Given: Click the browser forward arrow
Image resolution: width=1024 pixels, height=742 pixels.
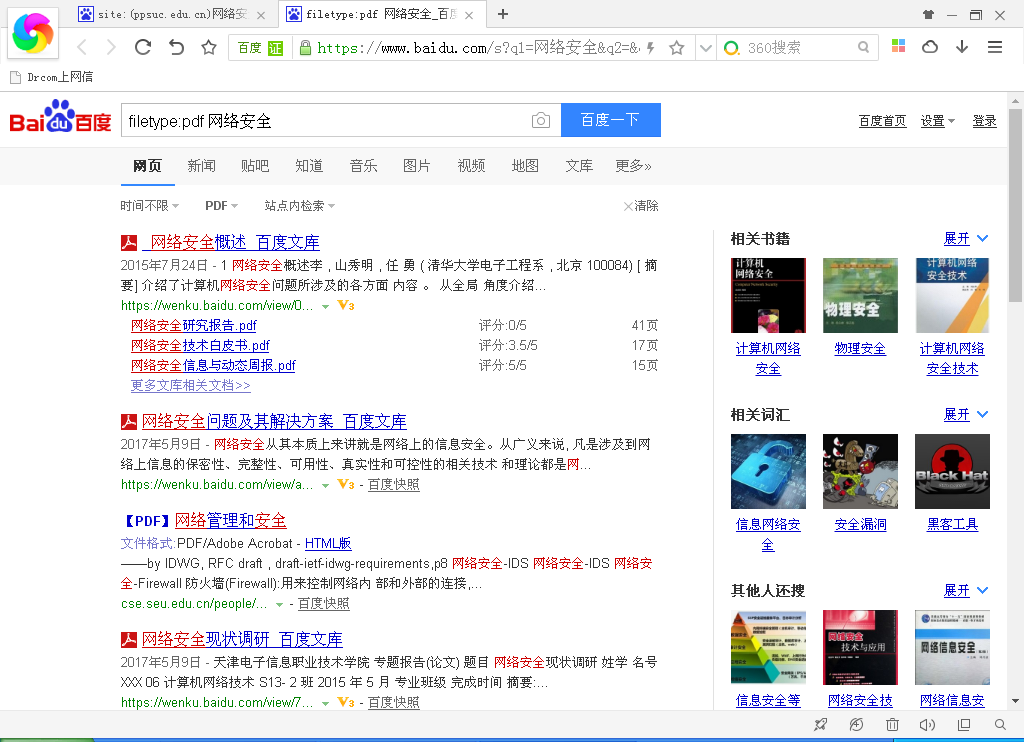Looking at the screenshot, I should (111, 47).
